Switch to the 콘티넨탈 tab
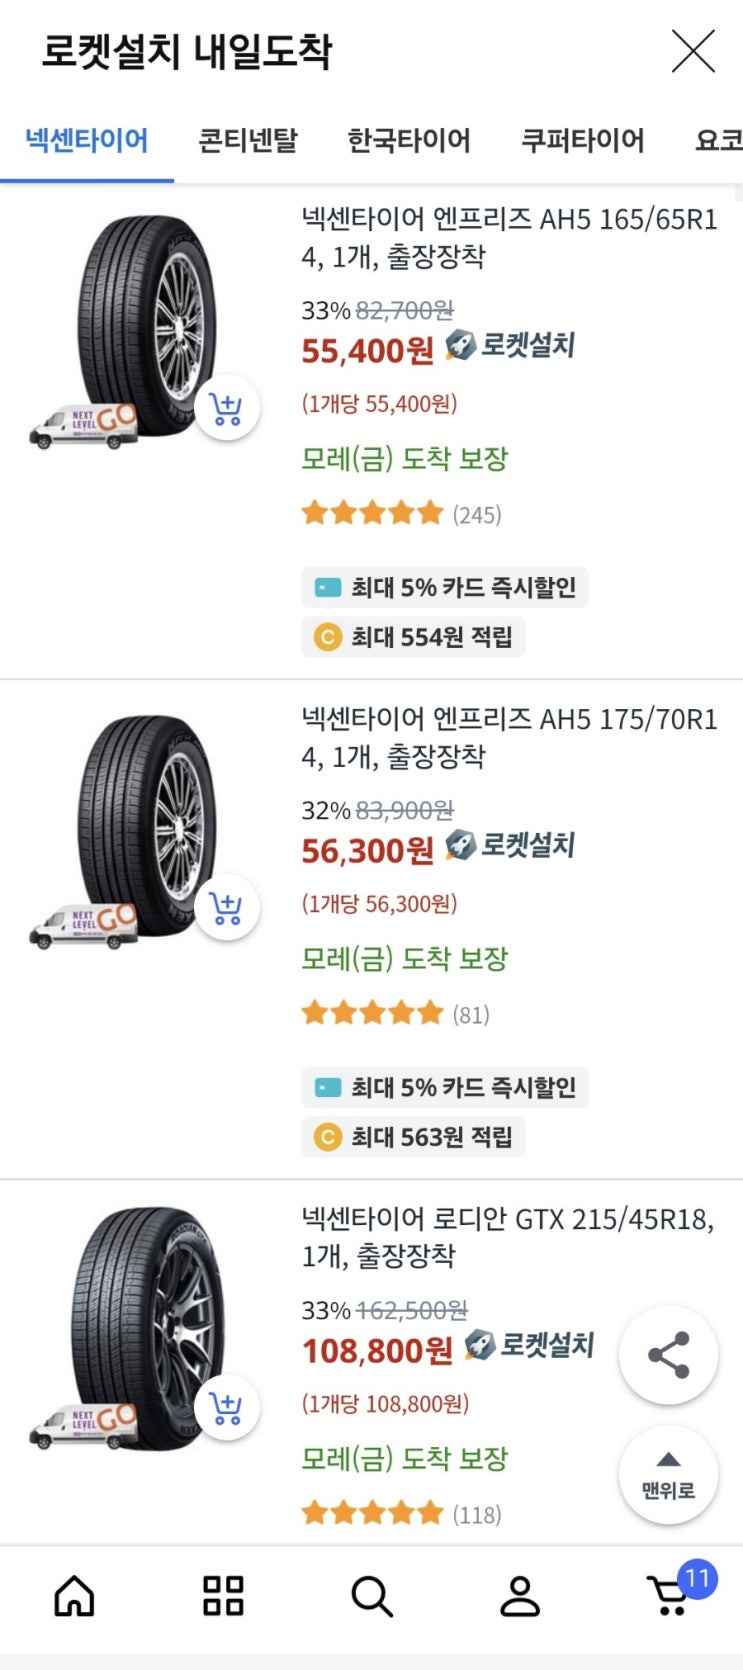Viewport: 743px width, 1670px height. (x=248, y=140)
